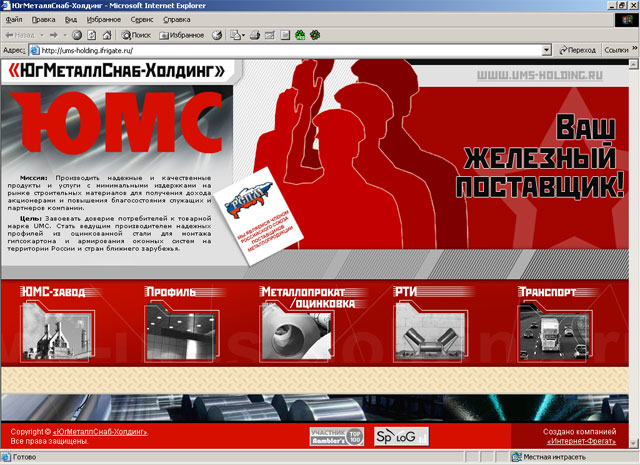Print the page with the printer icon

255,36
